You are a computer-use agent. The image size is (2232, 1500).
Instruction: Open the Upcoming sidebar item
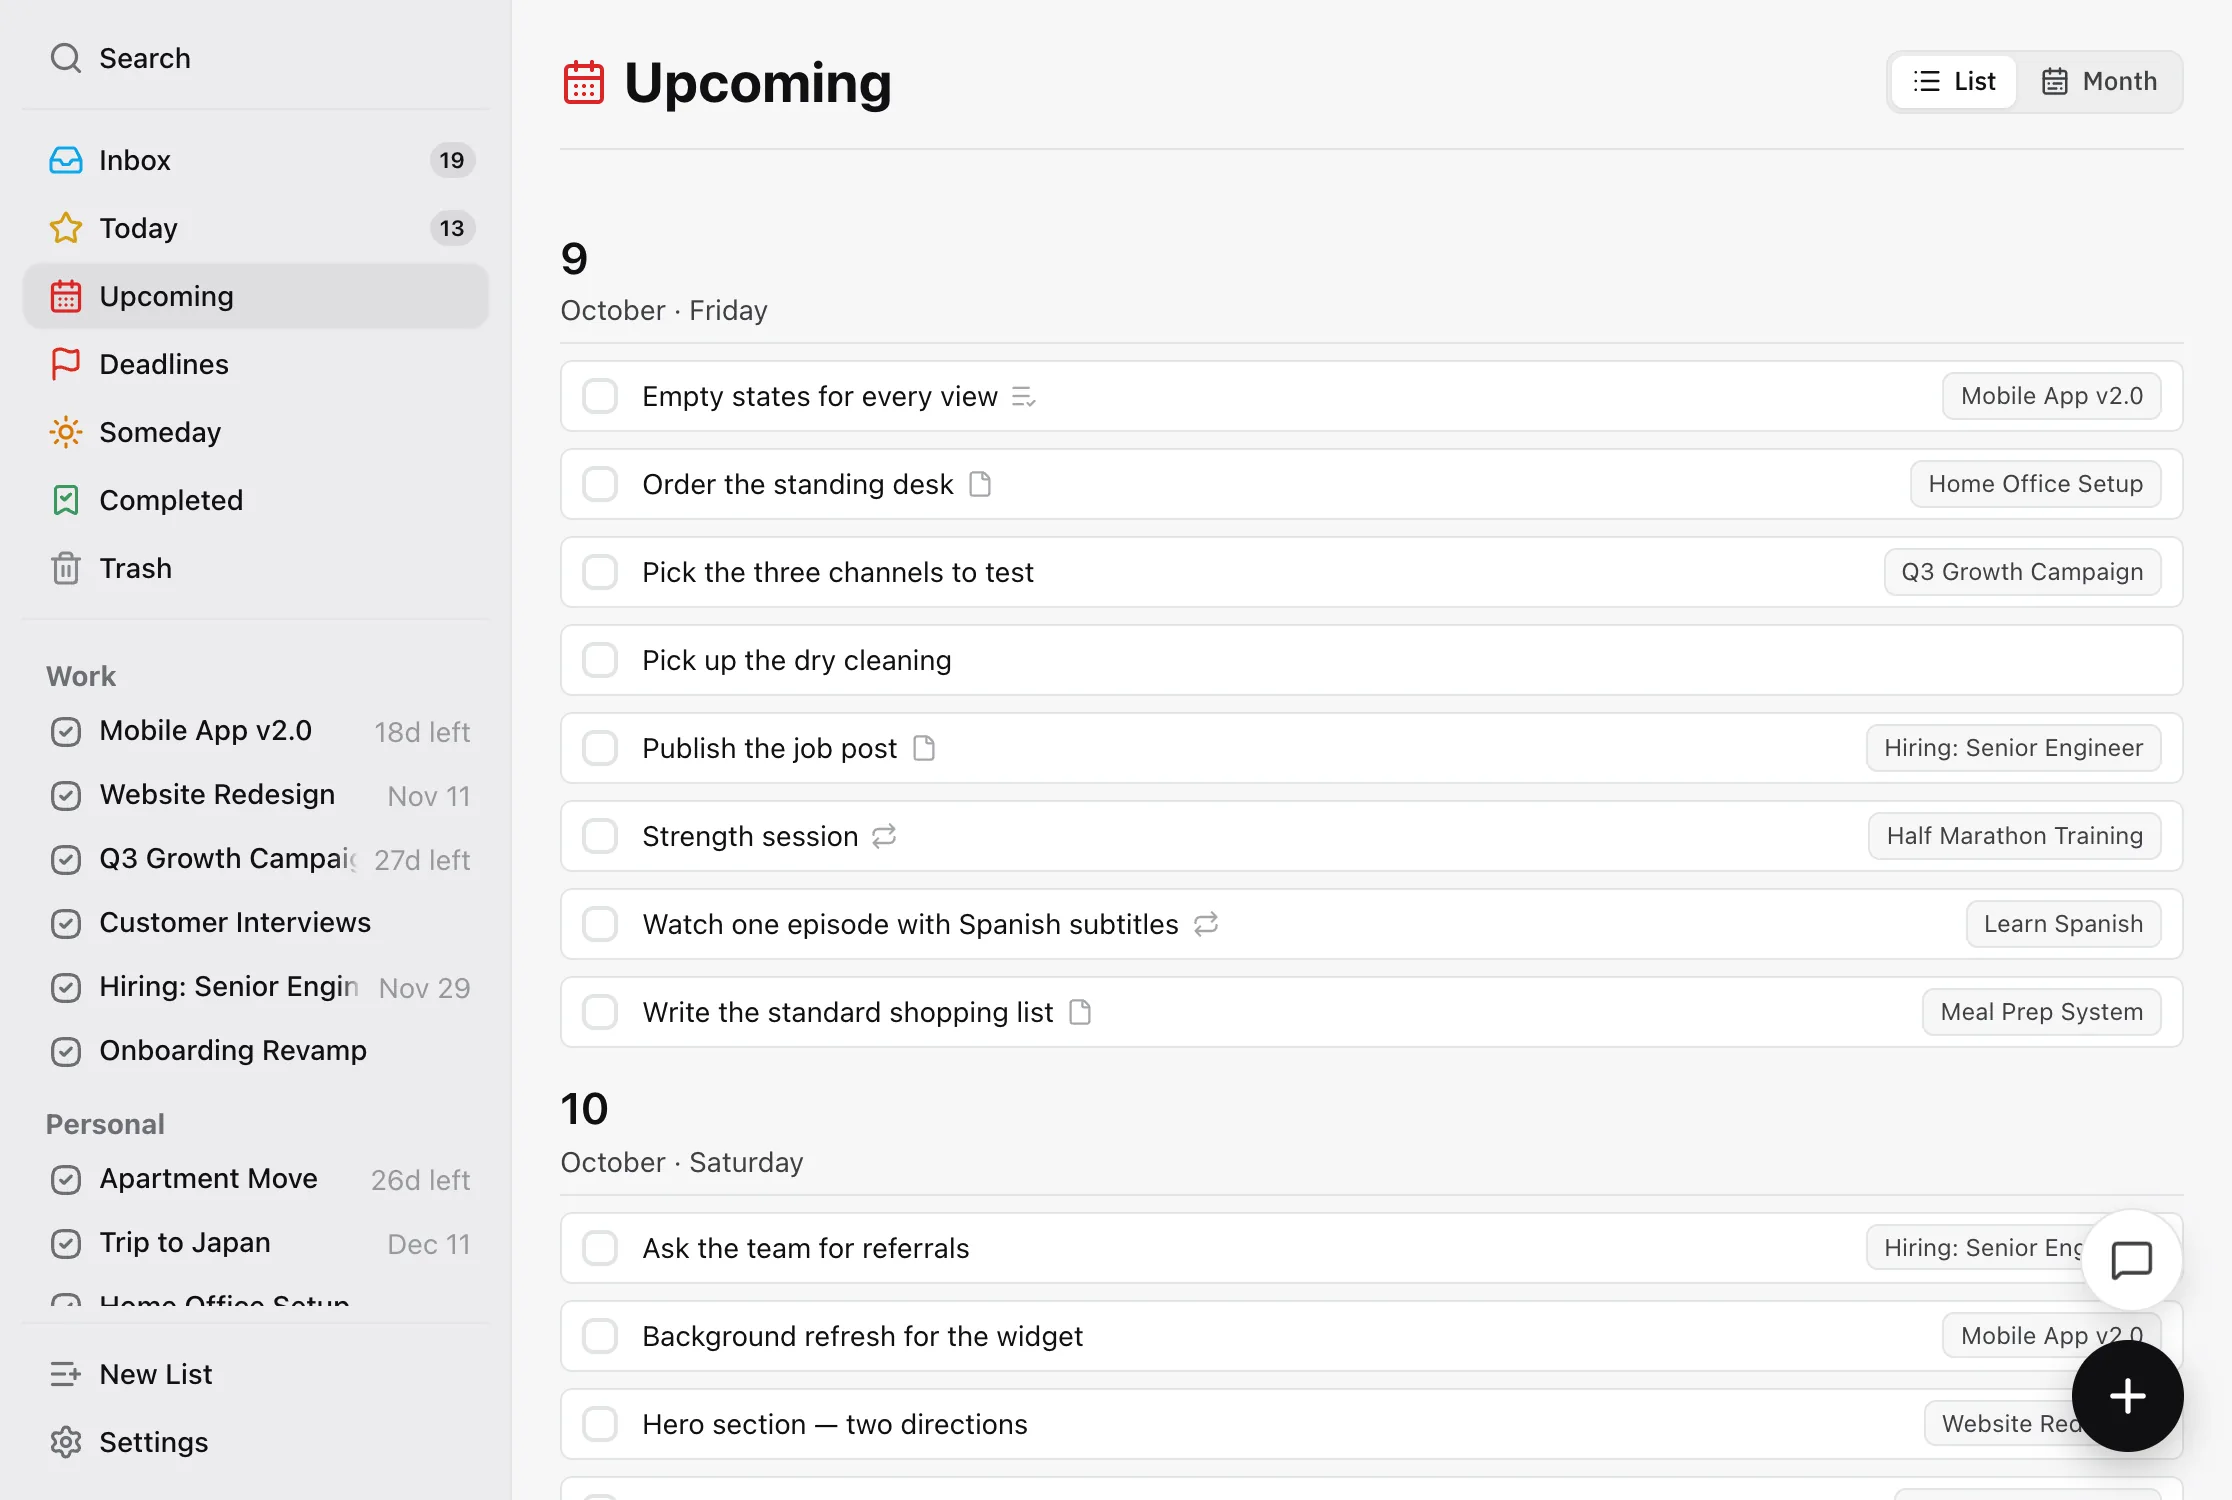[256, 296]
